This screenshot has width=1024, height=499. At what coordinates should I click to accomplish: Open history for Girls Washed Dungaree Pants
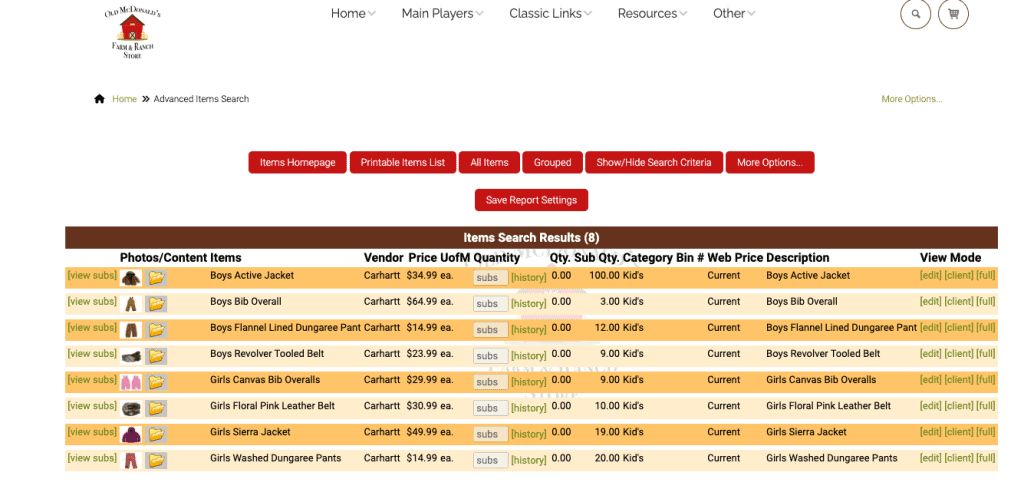528,460
